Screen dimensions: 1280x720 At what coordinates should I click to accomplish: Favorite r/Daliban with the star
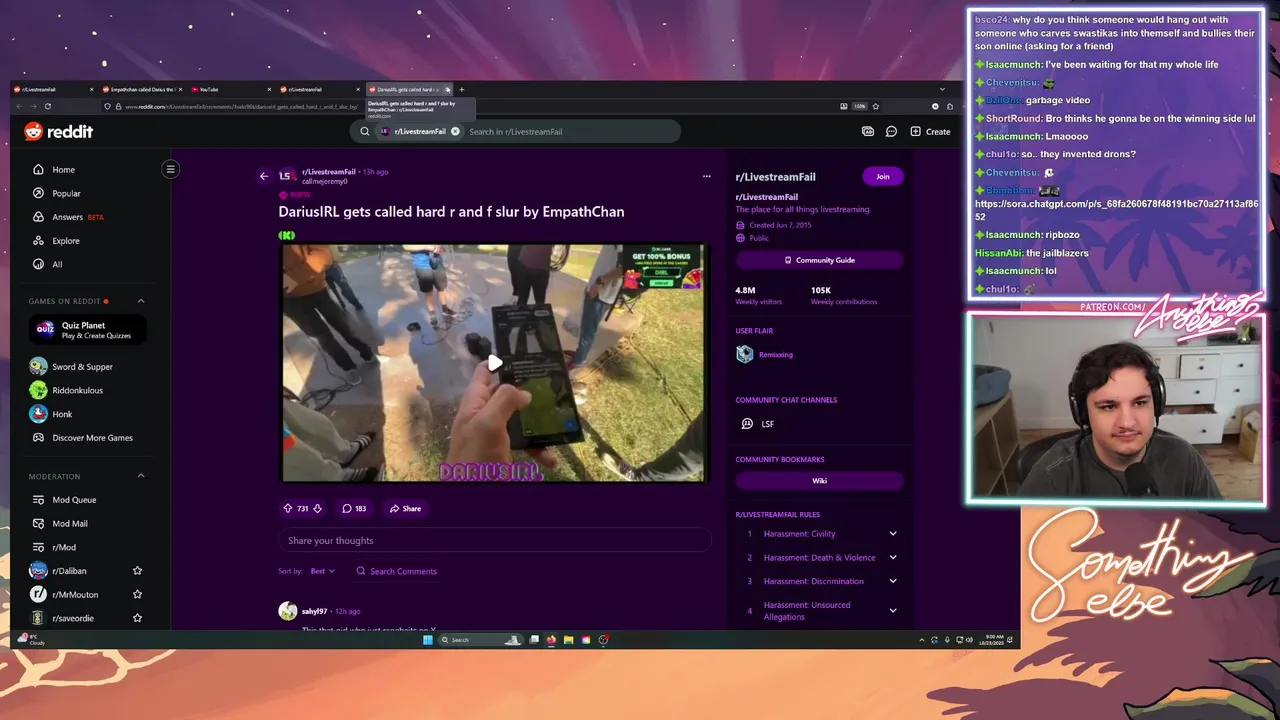tap(138, 571)
